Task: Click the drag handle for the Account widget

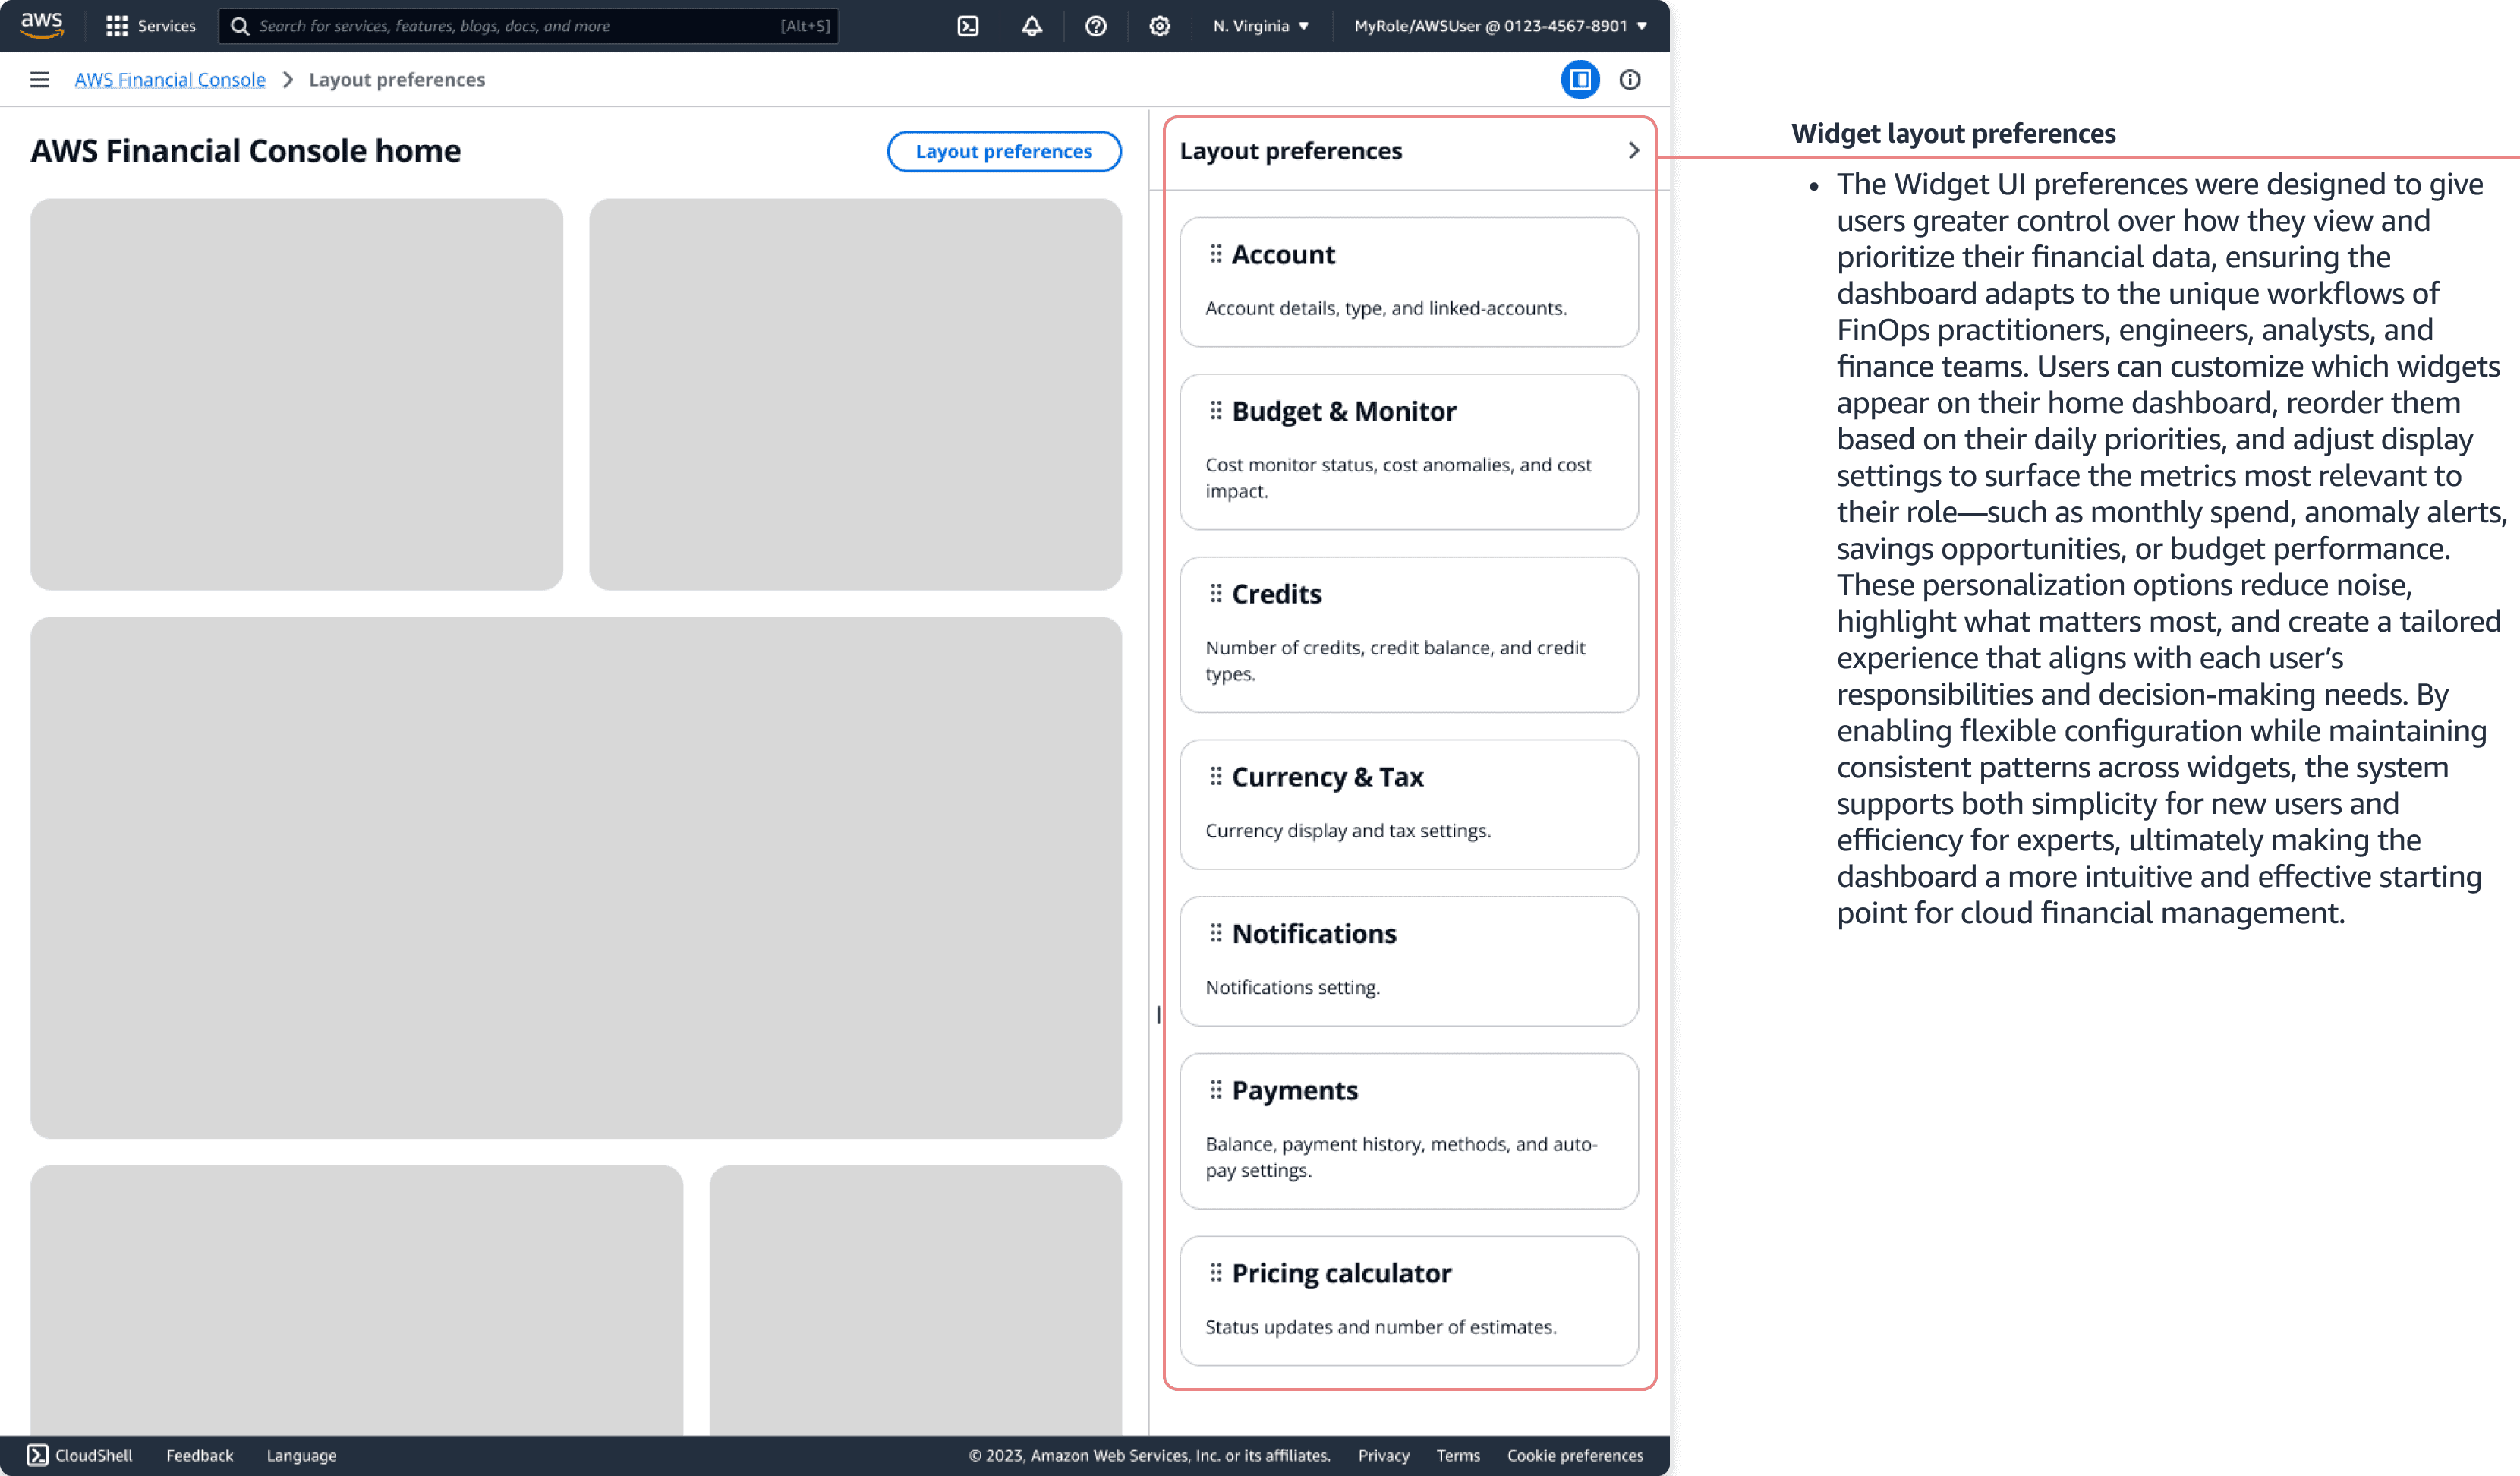Action: tap(1215, 254)
